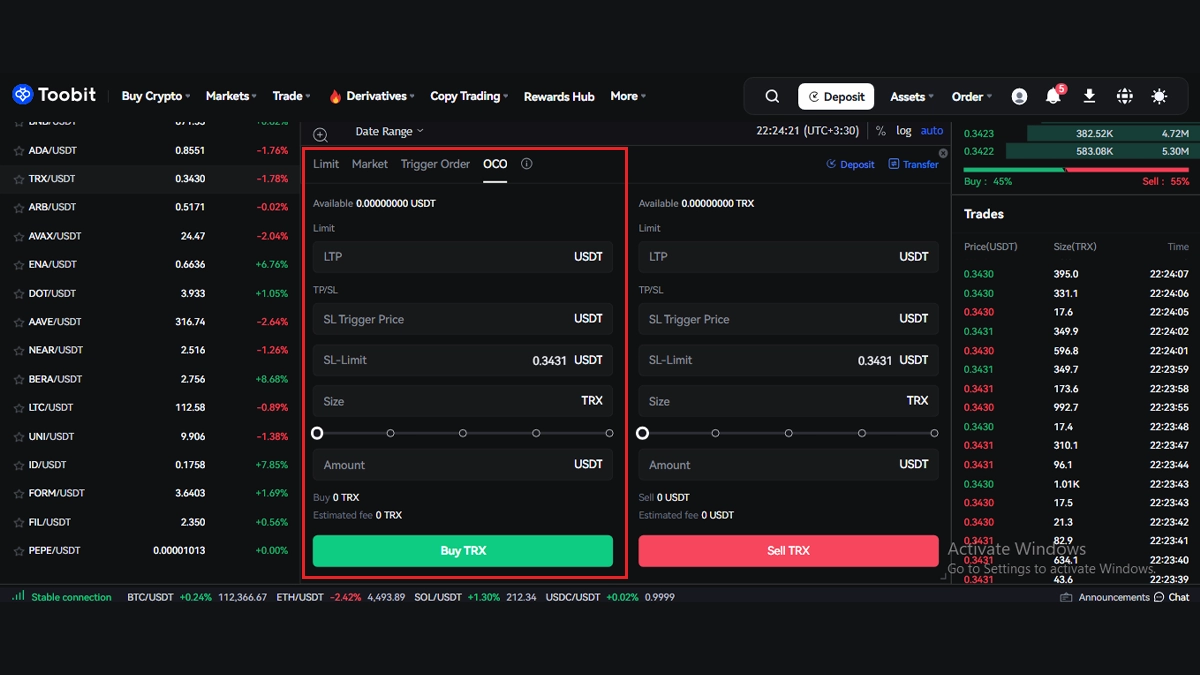The image size is (1200, 675).
Task: Favorite the BERA/USDT star
Action: pyautogui.click(x=19, y=380)
